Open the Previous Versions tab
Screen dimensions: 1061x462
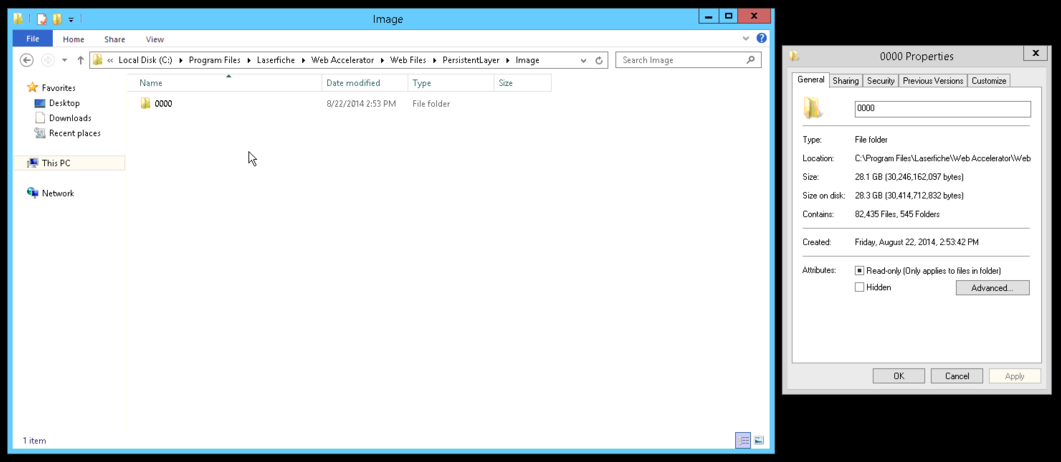[x=932, y=80]
